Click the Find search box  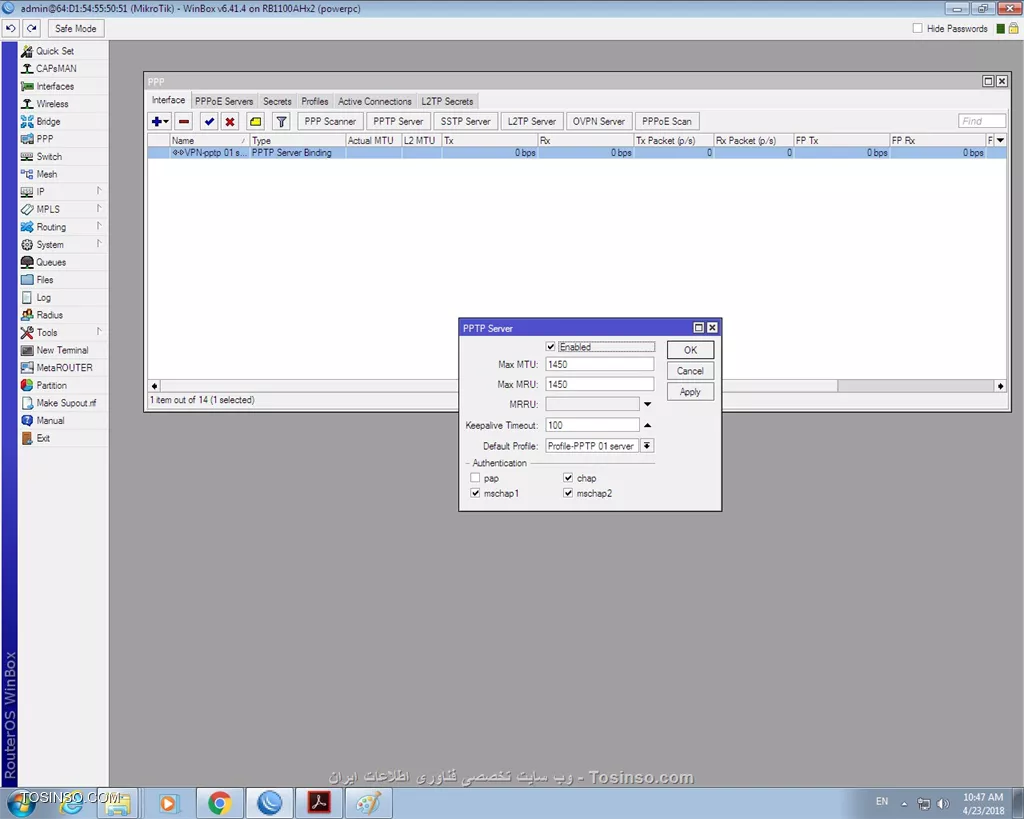pyautogui.click(x=982, y=121)
